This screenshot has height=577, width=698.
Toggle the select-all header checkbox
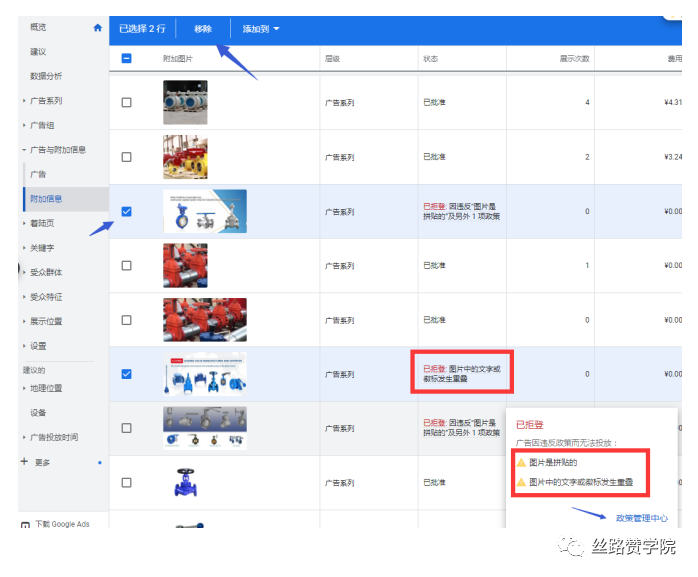pos(126,58)
